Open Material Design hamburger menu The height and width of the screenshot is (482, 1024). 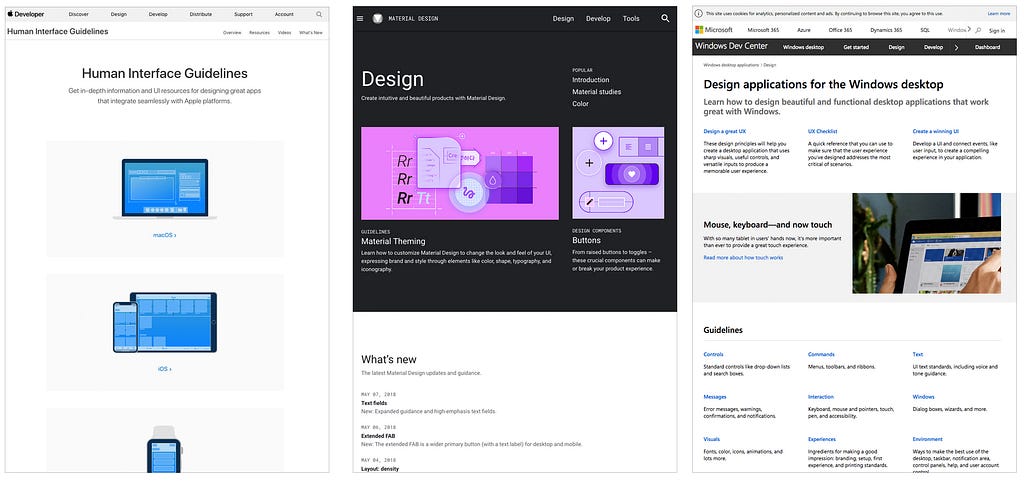coord(360,18)
